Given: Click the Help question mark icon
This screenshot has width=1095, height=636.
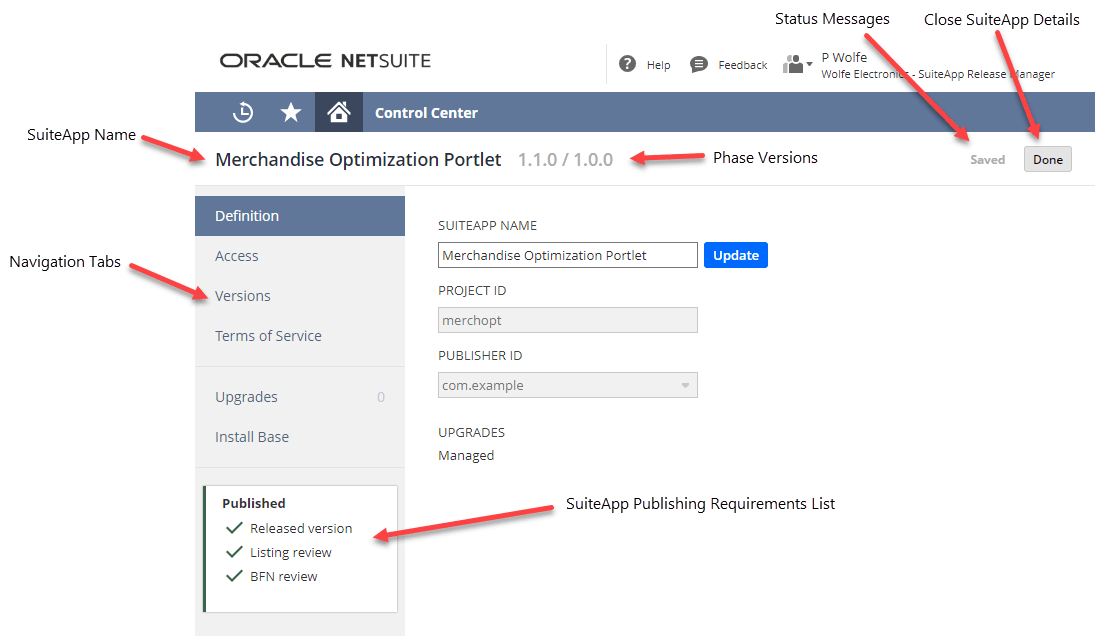Looking at the screenshot, I should [627, 64].
